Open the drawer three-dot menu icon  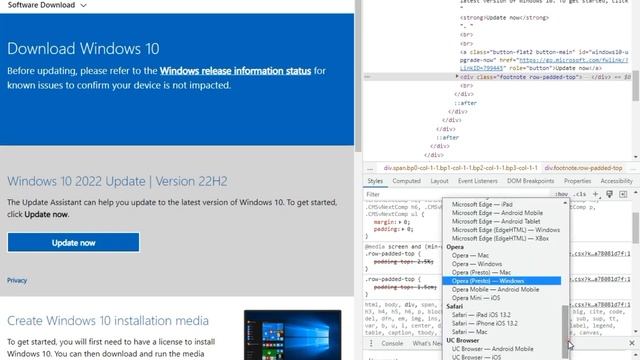pyautogui.click(x=371, y=344)
